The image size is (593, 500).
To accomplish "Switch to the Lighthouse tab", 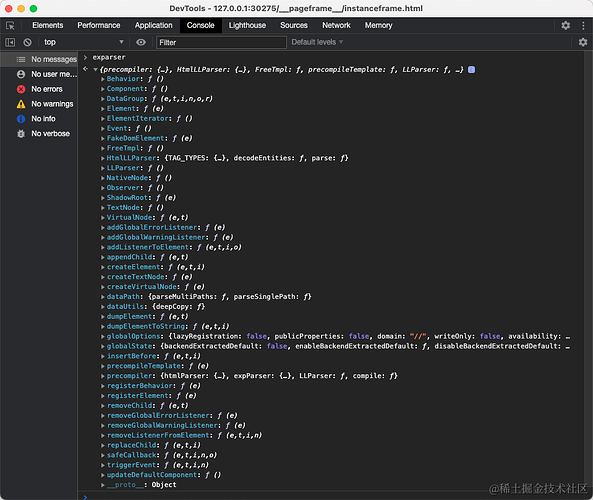I will 247,25.
